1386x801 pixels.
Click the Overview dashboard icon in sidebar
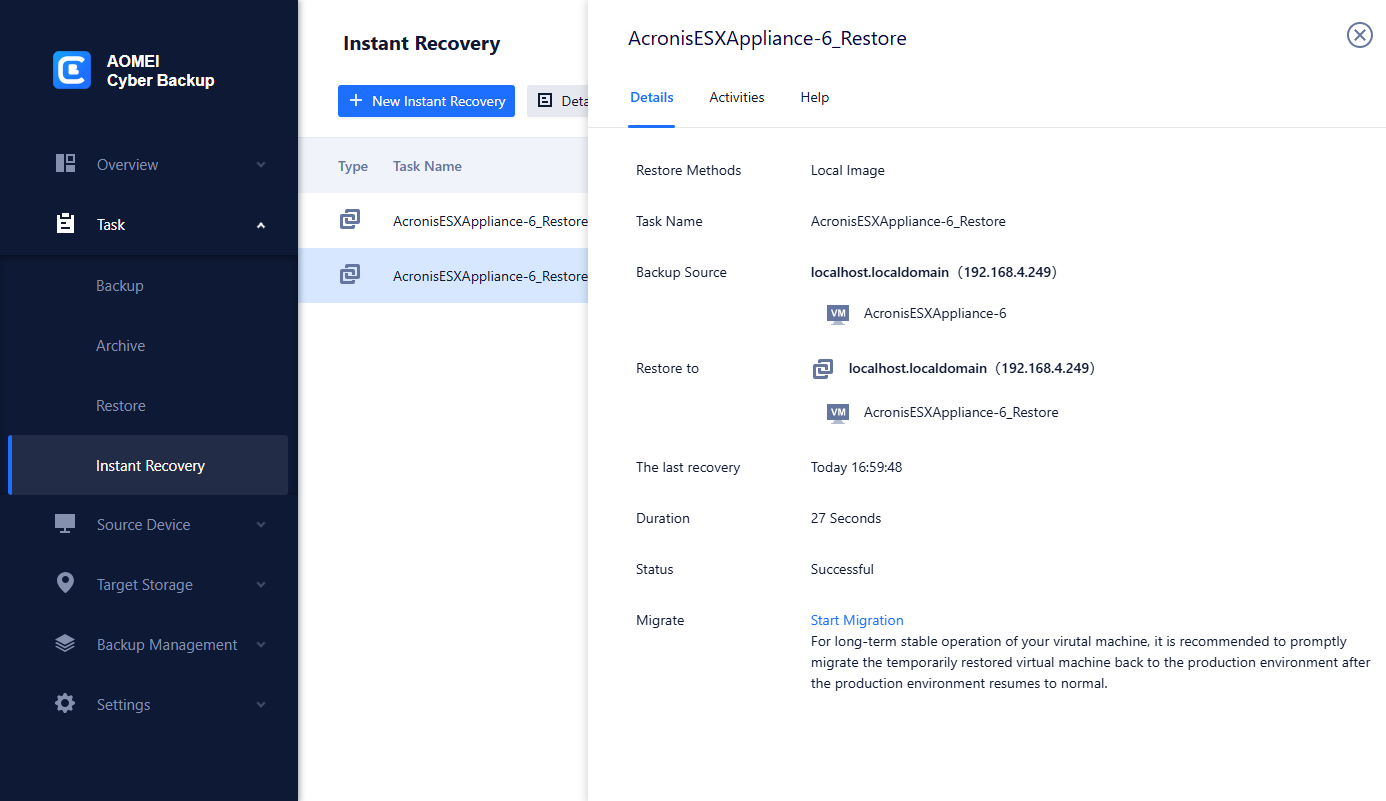(x=66, y=164)
